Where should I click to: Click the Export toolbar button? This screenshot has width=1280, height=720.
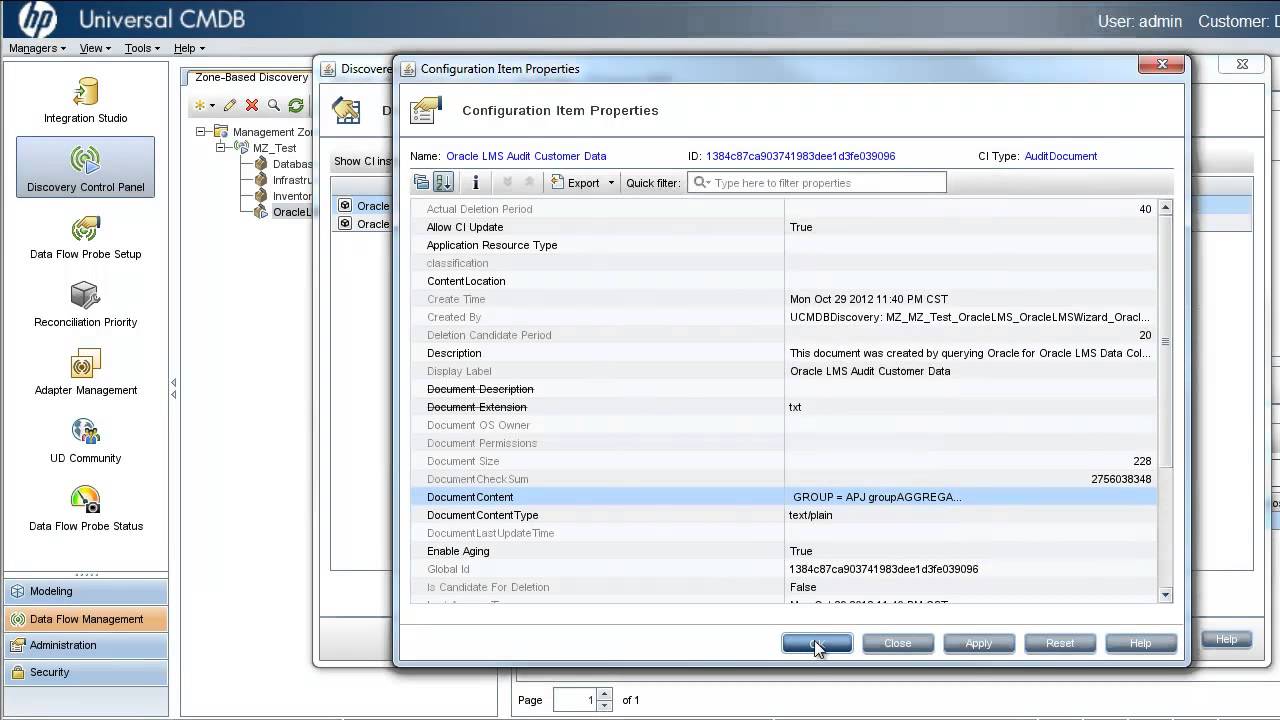point(576,183)
